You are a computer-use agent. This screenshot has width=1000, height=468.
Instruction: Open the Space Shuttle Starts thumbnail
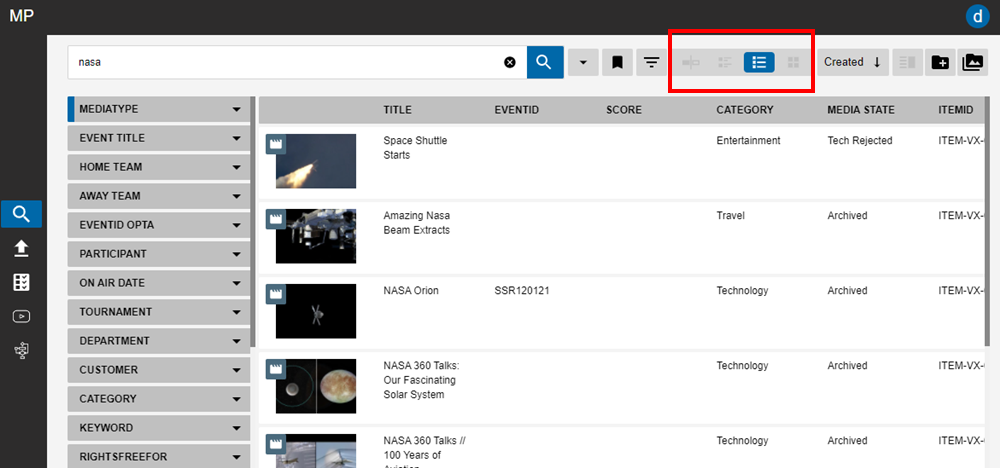click(x=316, y=161)
